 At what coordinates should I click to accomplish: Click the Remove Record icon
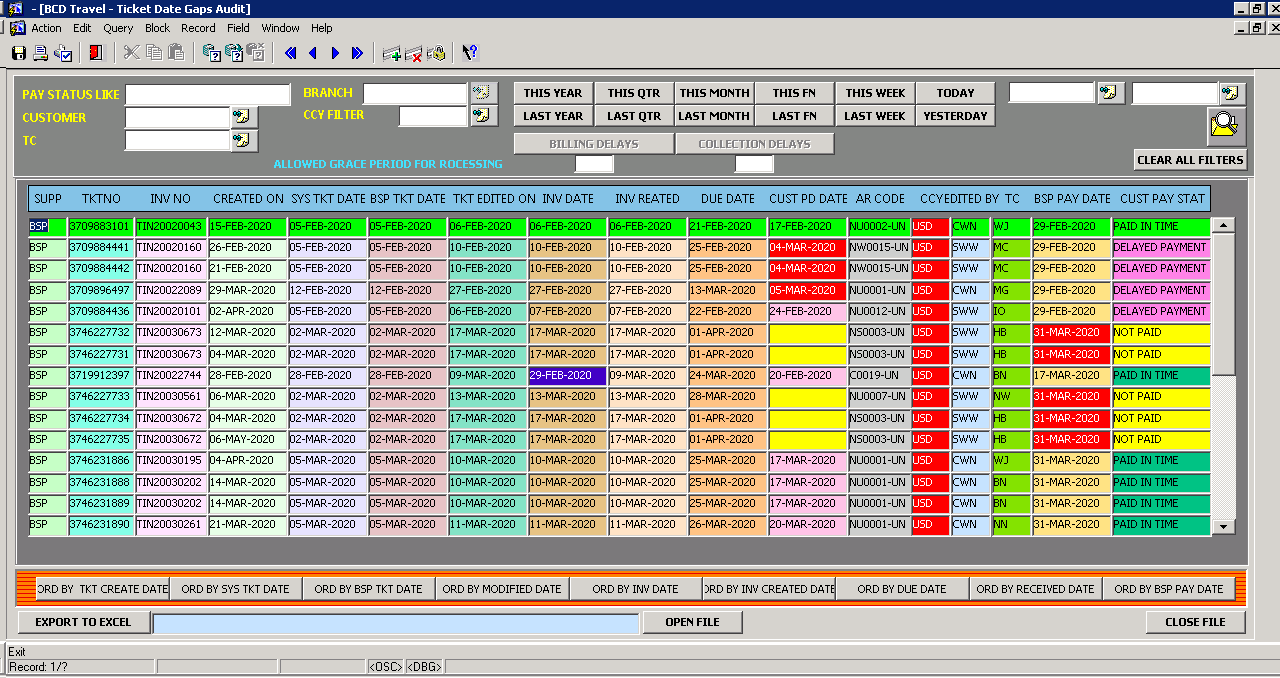click(414, 53)
